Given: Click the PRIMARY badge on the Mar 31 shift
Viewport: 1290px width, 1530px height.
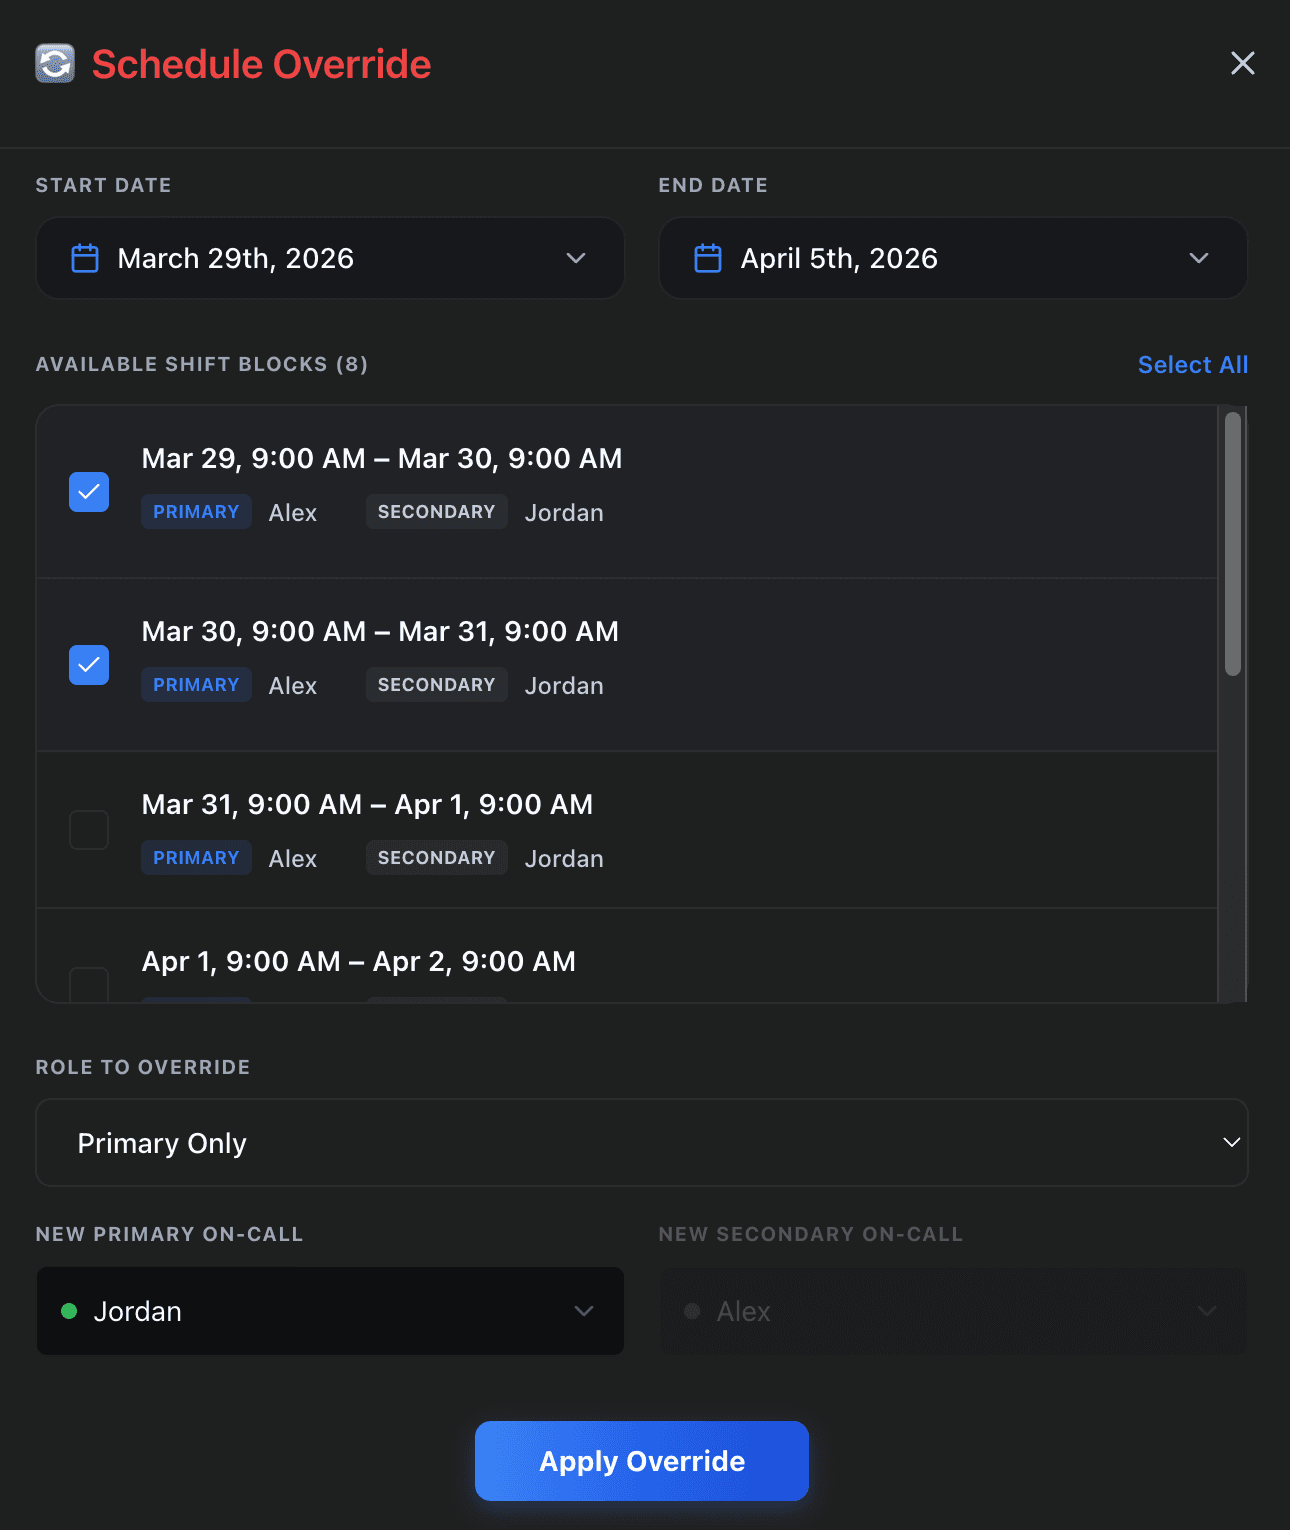Looking at the screenshot, I should pyautogui.click(x=196, y=857).
